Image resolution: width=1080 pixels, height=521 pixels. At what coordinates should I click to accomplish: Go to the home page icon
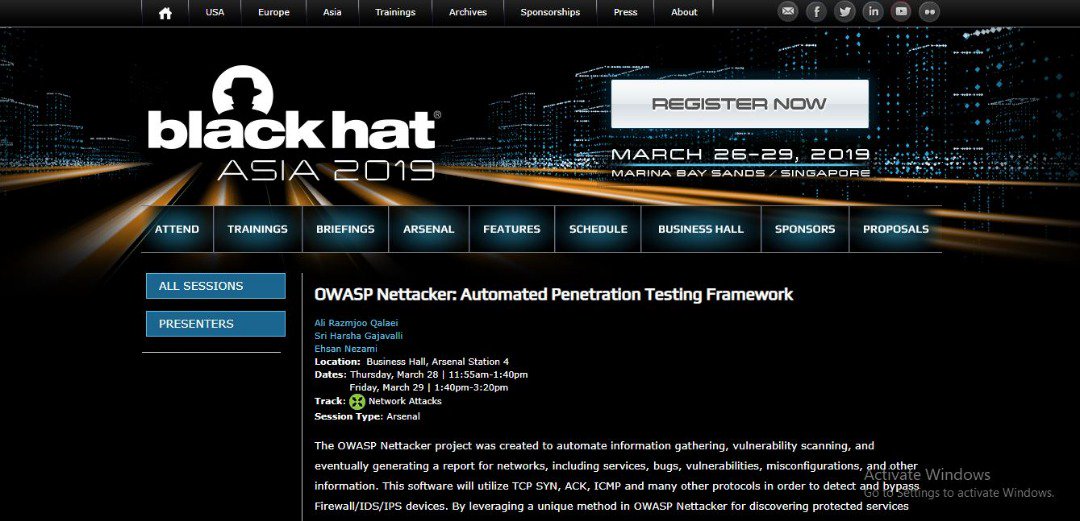coord(165,12)
